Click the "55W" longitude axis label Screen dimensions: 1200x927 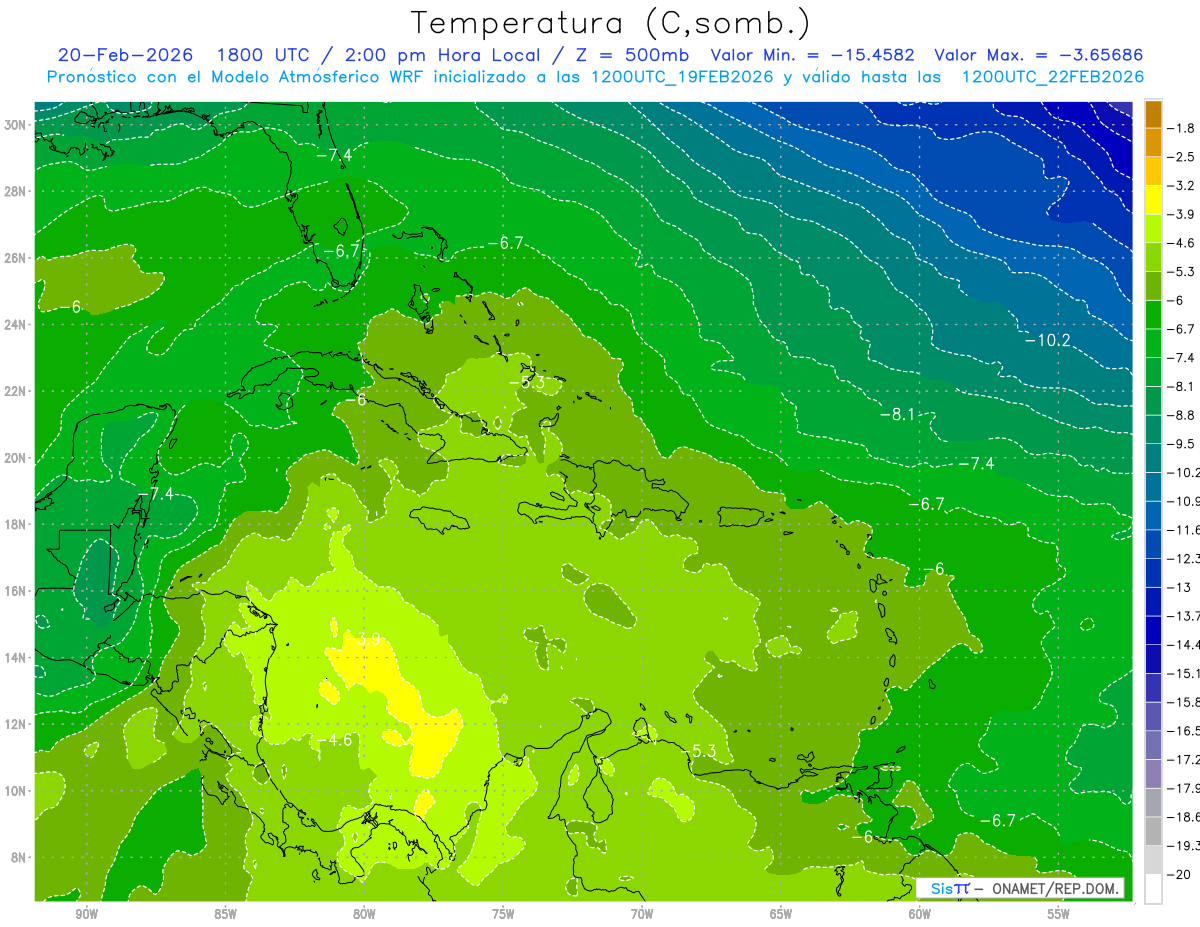(1059, 914)
